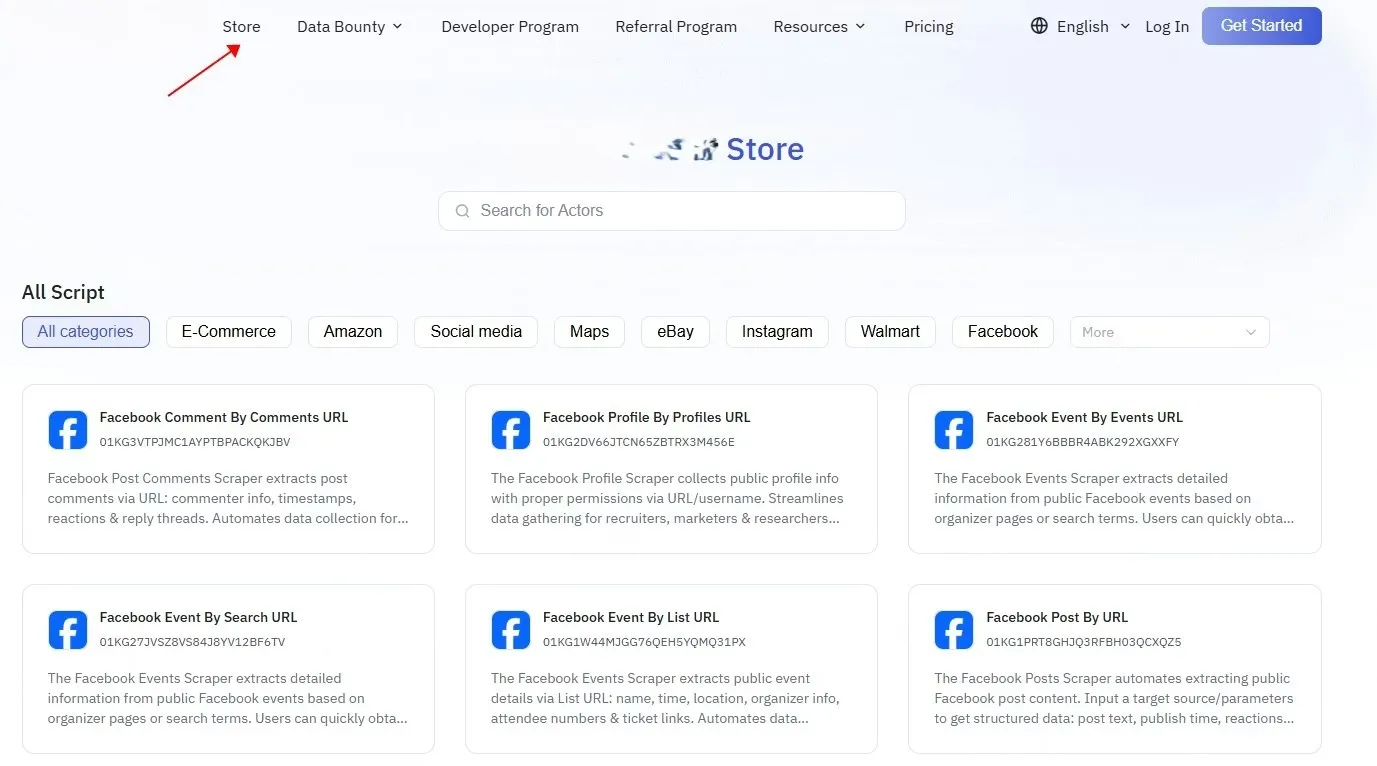Open the More categories dropdown
Viewport: 1377px width, 766px height.
(1169, 332)
